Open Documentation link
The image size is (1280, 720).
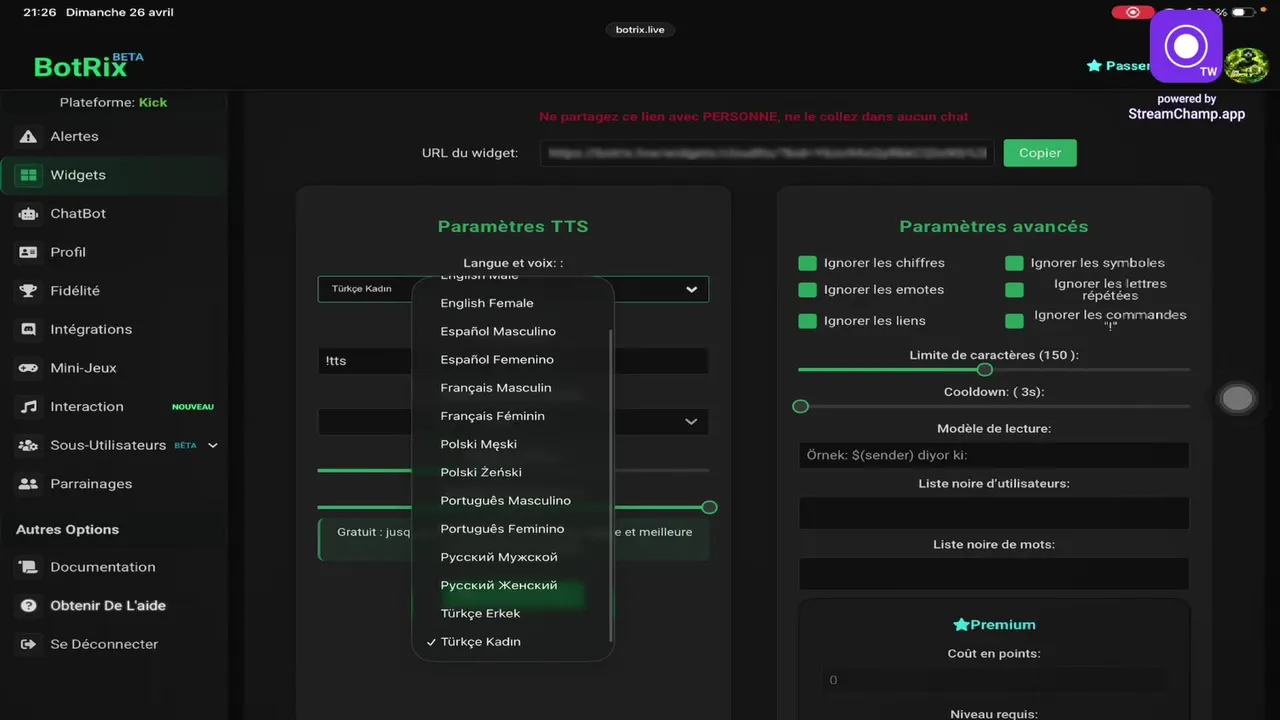click(x=103, y=567)
